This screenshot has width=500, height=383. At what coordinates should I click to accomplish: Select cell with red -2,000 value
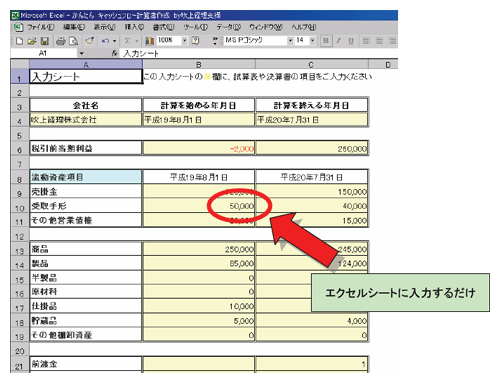[199, 148]
